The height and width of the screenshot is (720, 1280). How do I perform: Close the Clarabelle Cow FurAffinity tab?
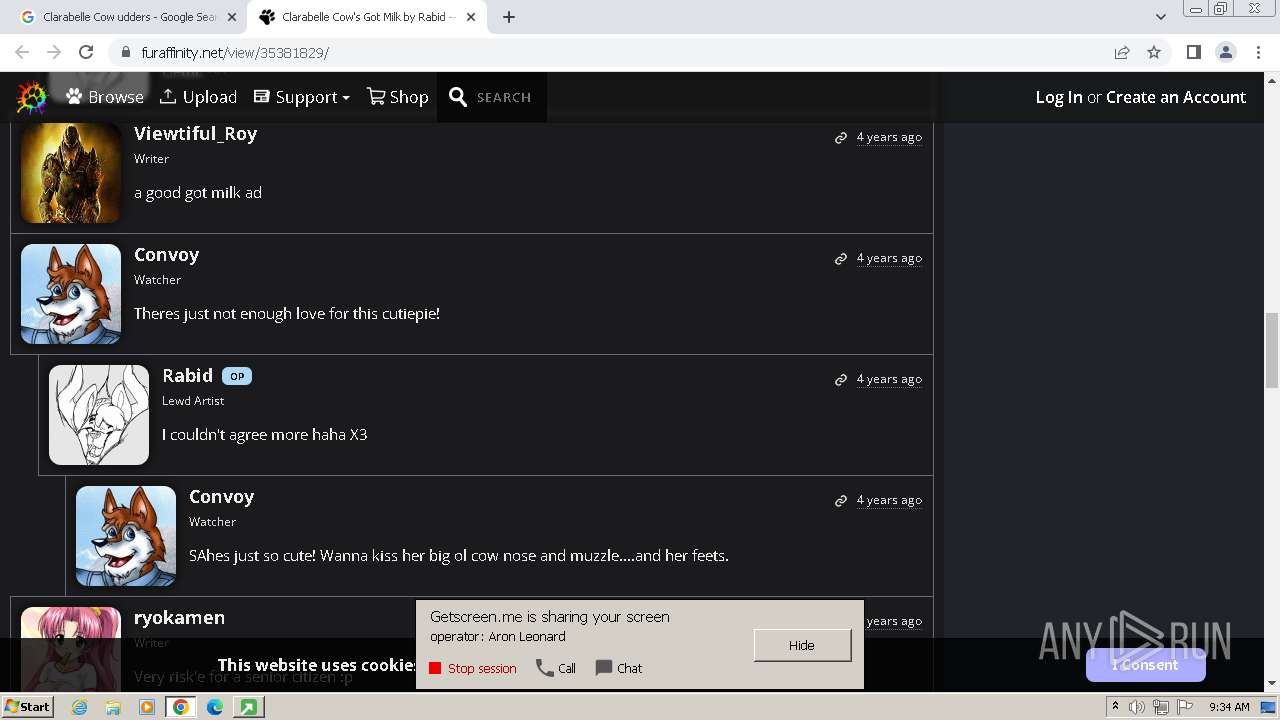[471, 17]
